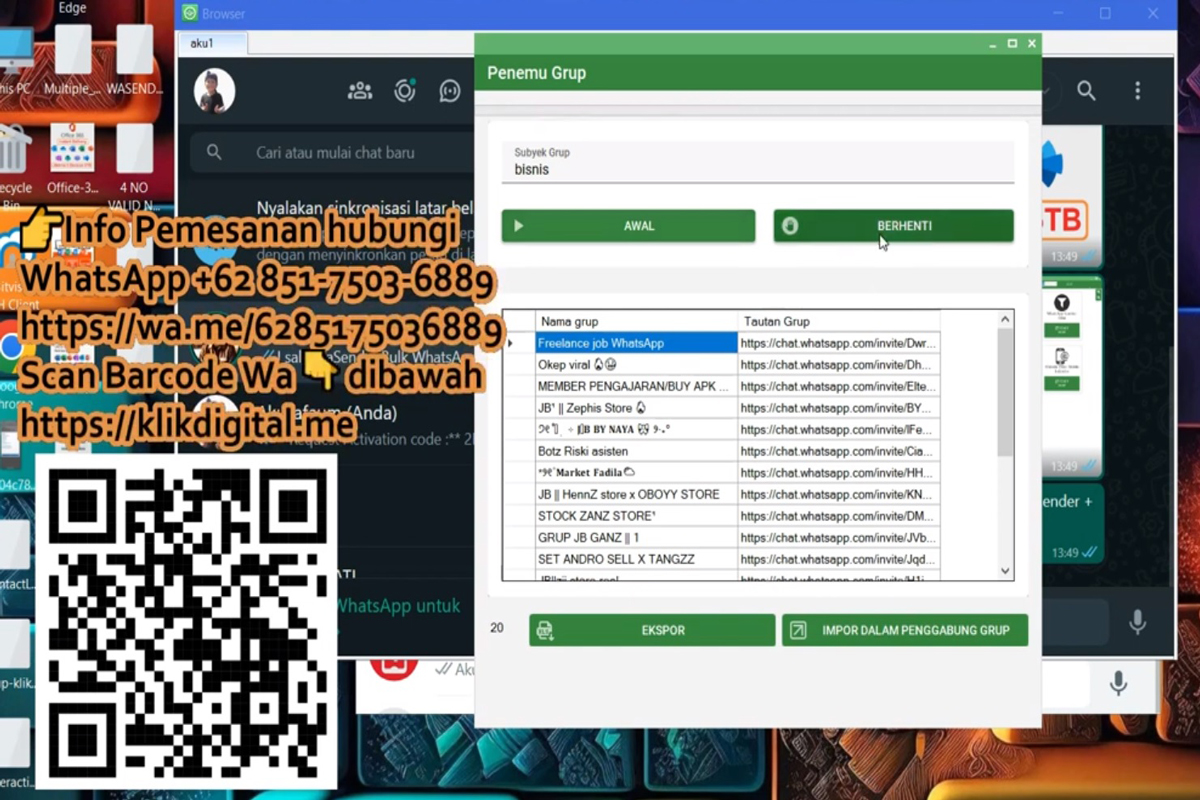The image size is (1200, 800).
Task: Click IMPOR DALAM PENGGABUNG GRUP button
Action: [905, 630]
